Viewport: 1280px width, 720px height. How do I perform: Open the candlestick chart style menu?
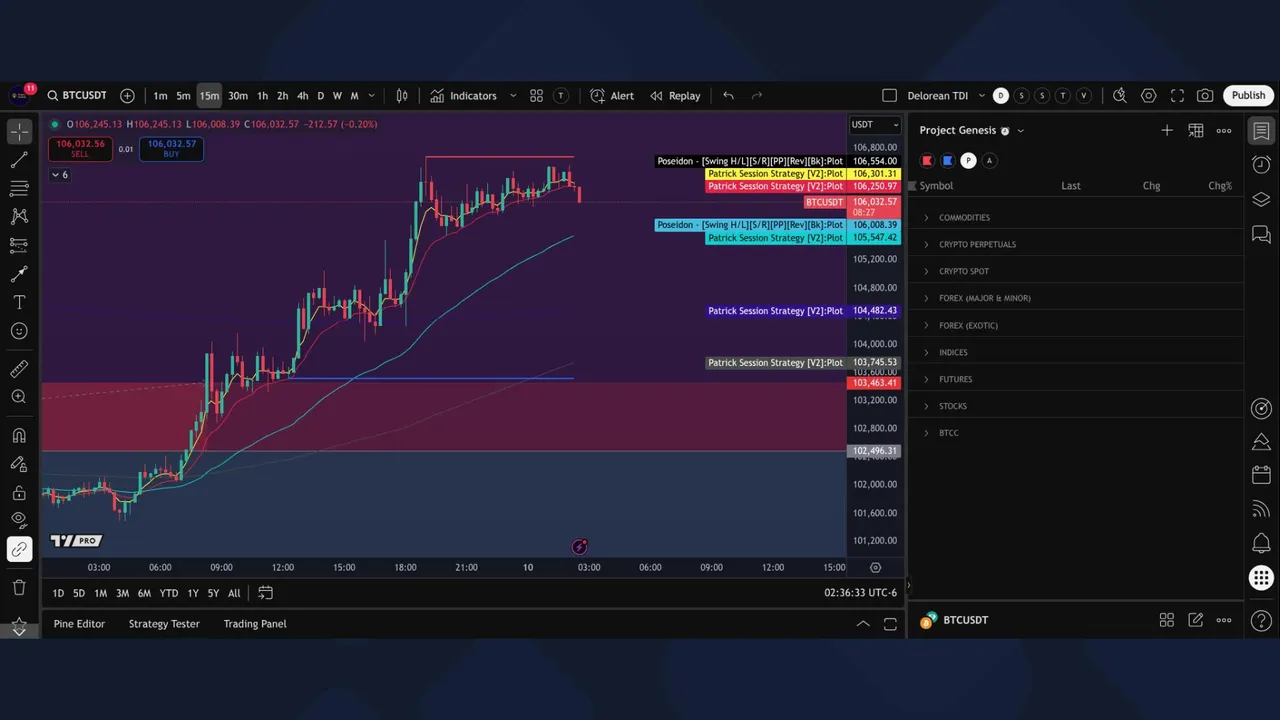tap(402, 96)
